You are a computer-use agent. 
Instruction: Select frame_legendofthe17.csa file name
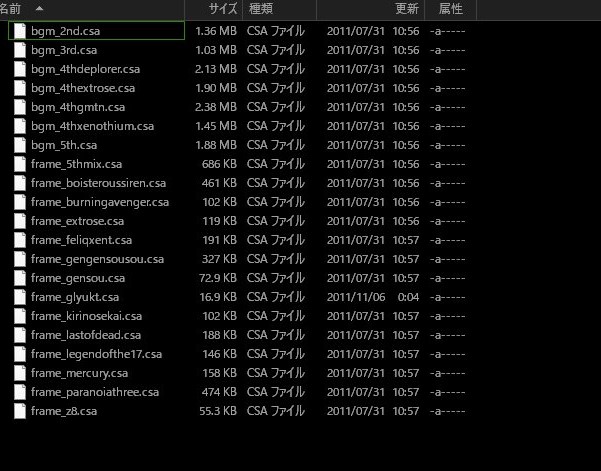(x=96, y=354)
